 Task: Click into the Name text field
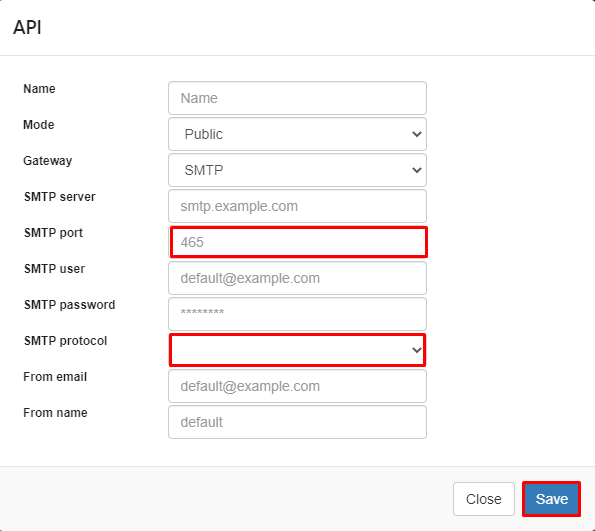click(x=297, y=98)
